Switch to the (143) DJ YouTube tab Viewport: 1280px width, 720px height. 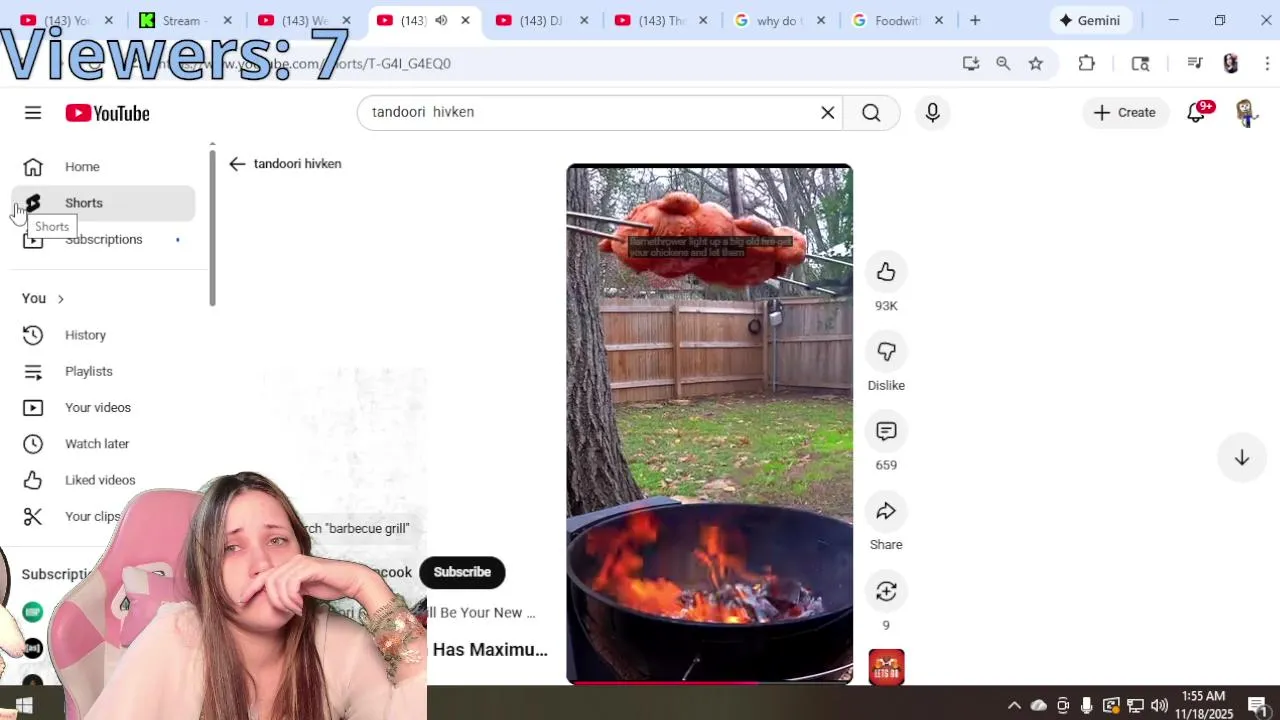coord(541,20)
